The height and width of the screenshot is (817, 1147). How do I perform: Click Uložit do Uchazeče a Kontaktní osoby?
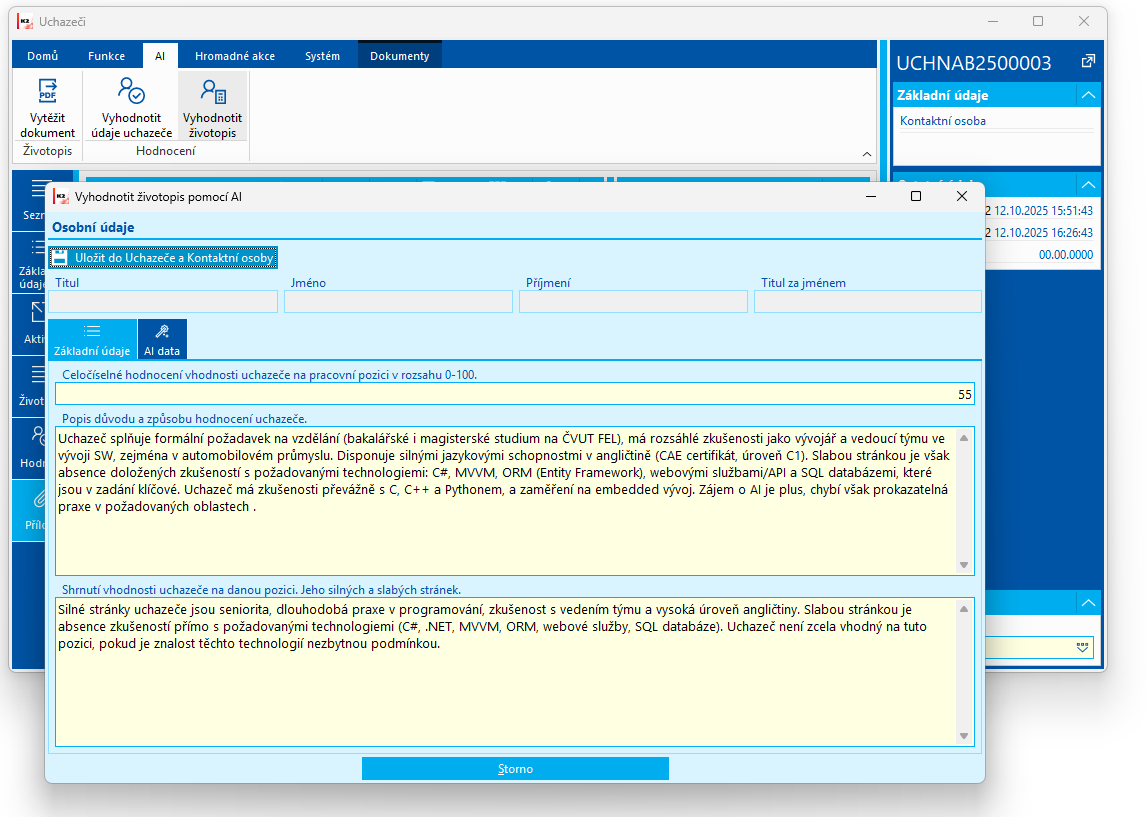pos(164,257)
